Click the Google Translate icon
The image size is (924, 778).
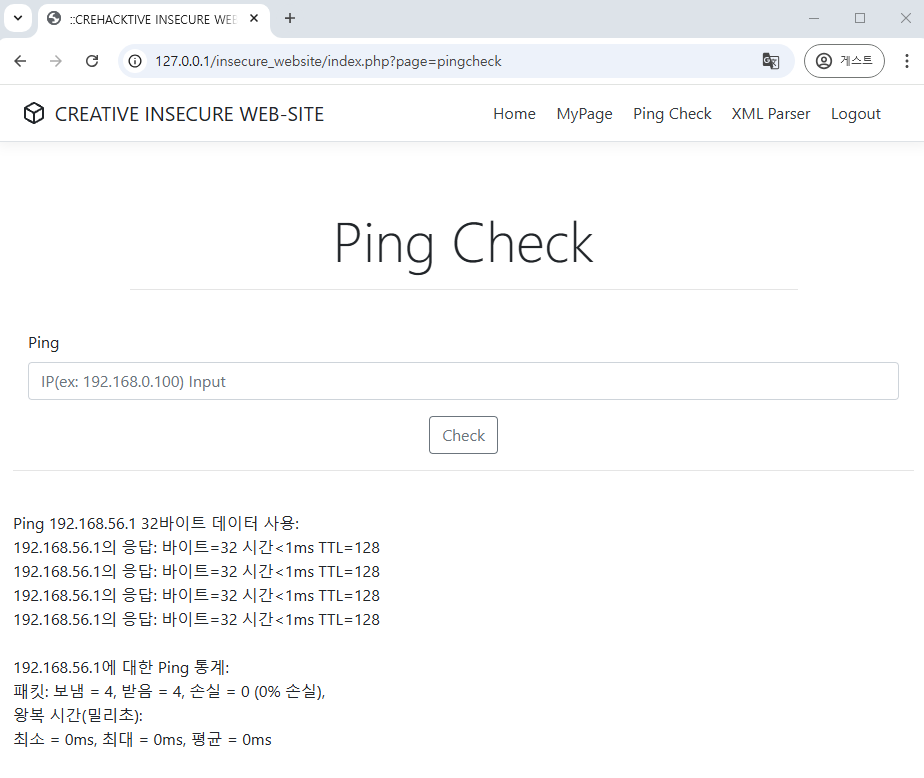coord(771,61)
